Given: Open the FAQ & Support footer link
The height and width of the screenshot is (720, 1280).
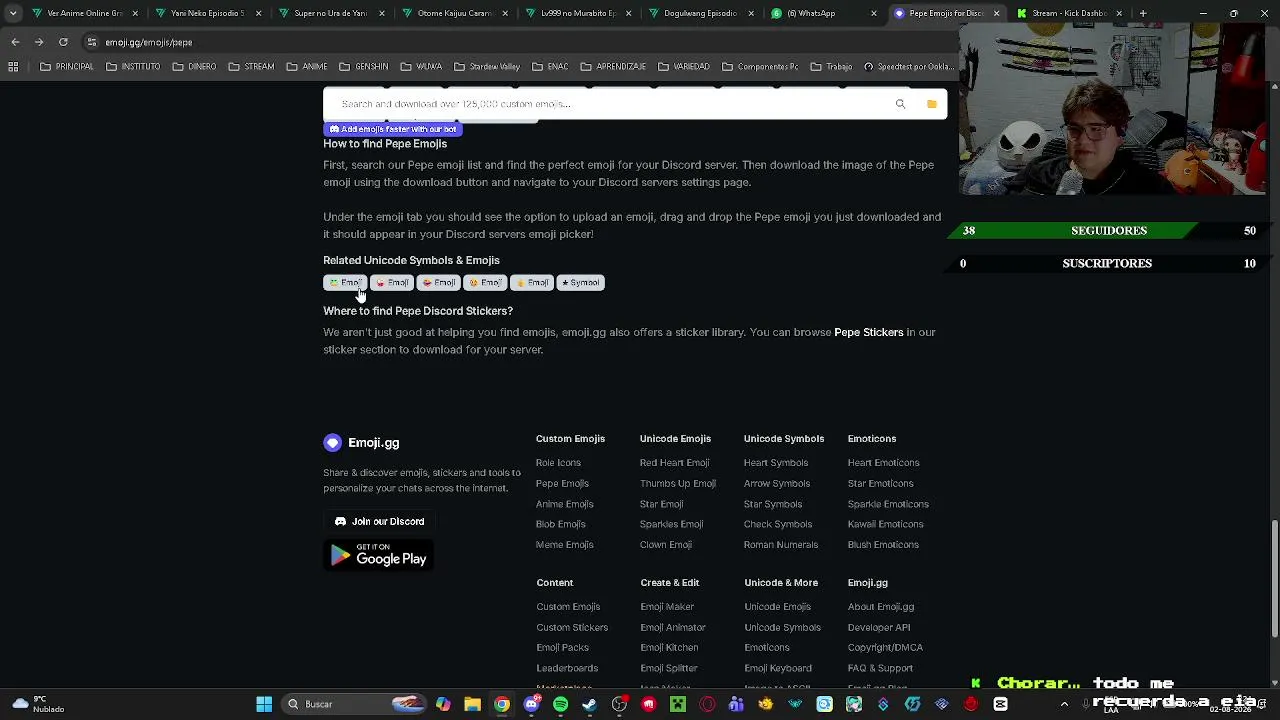Looking at the screenshot, I should point(880,668).
